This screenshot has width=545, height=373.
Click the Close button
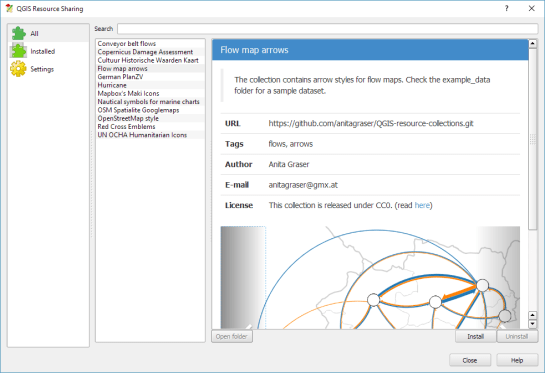pyautogui.click(x=470, y=360)
